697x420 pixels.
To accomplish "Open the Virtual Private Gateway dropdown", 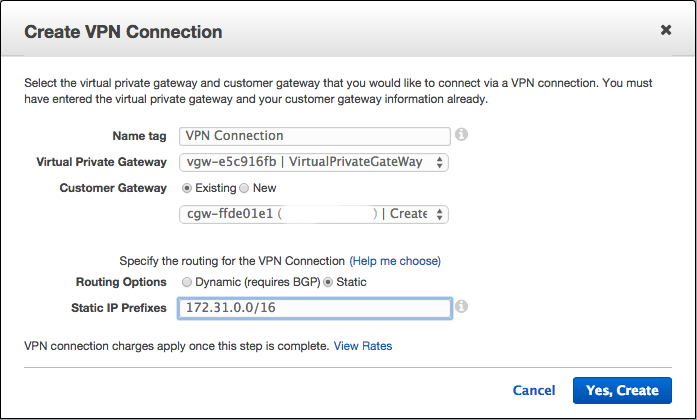I will click(x=314, y=162).
